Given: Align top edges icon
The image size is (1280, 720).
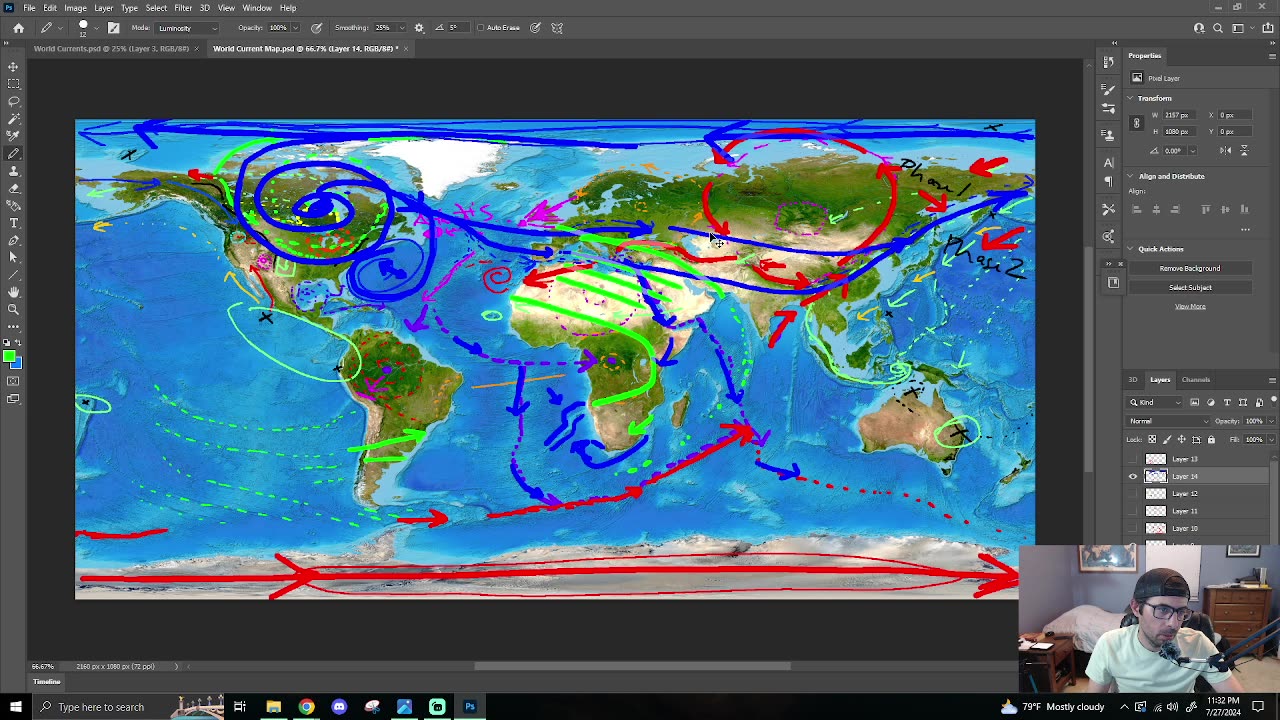Looking at the screenshot, I should tap(1206, 209).
